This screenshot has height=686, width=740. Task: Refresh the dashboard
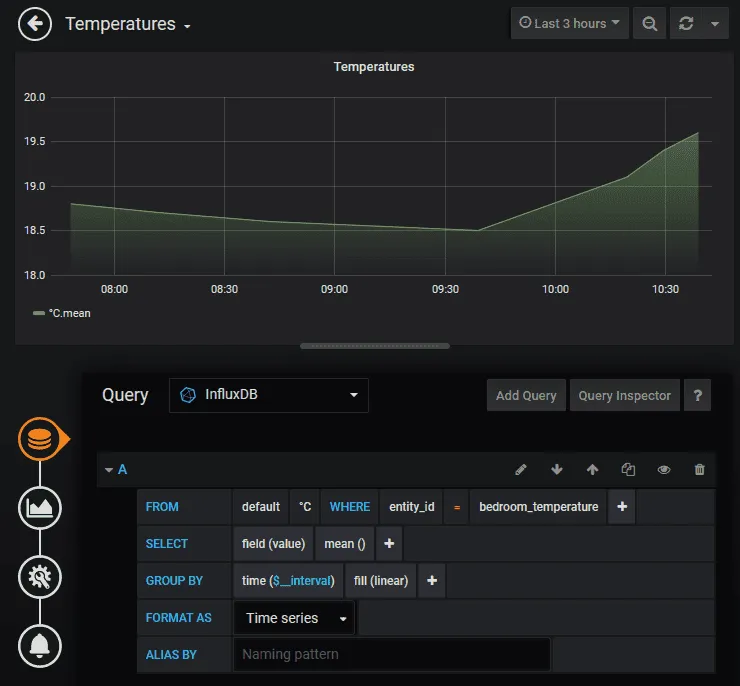(686, 23)
